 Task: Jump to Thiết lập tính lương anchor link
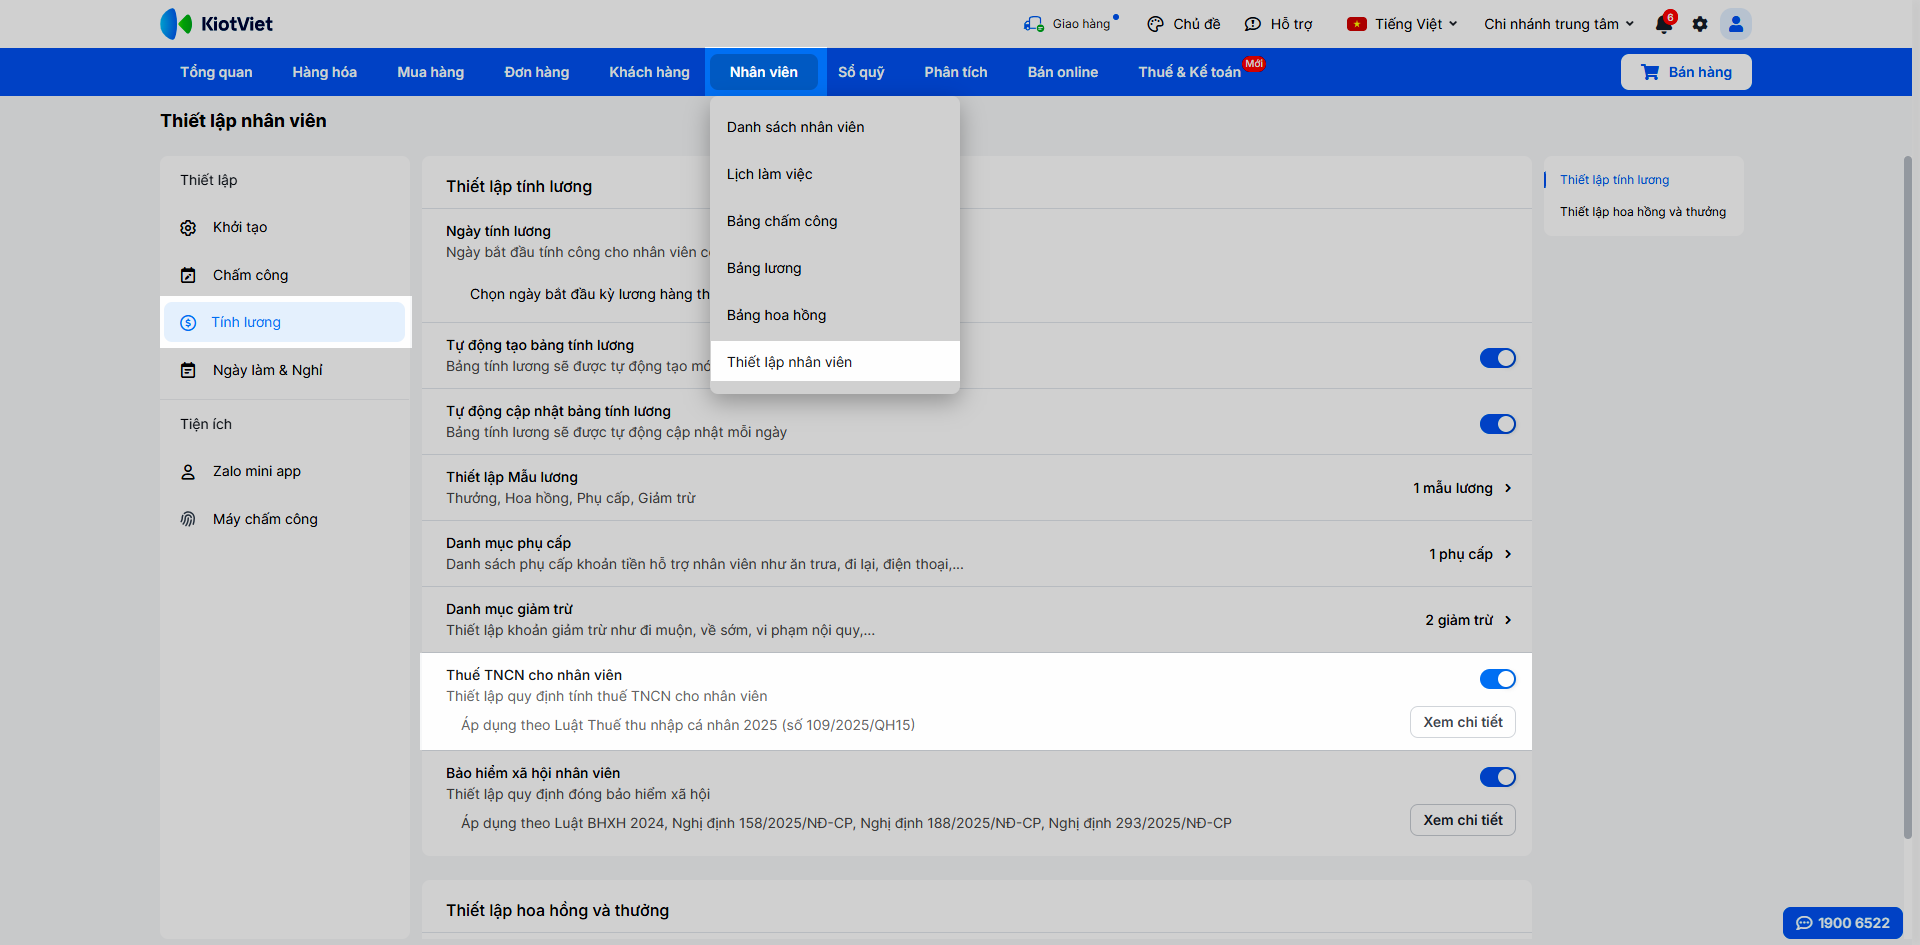pos(1614,180)
